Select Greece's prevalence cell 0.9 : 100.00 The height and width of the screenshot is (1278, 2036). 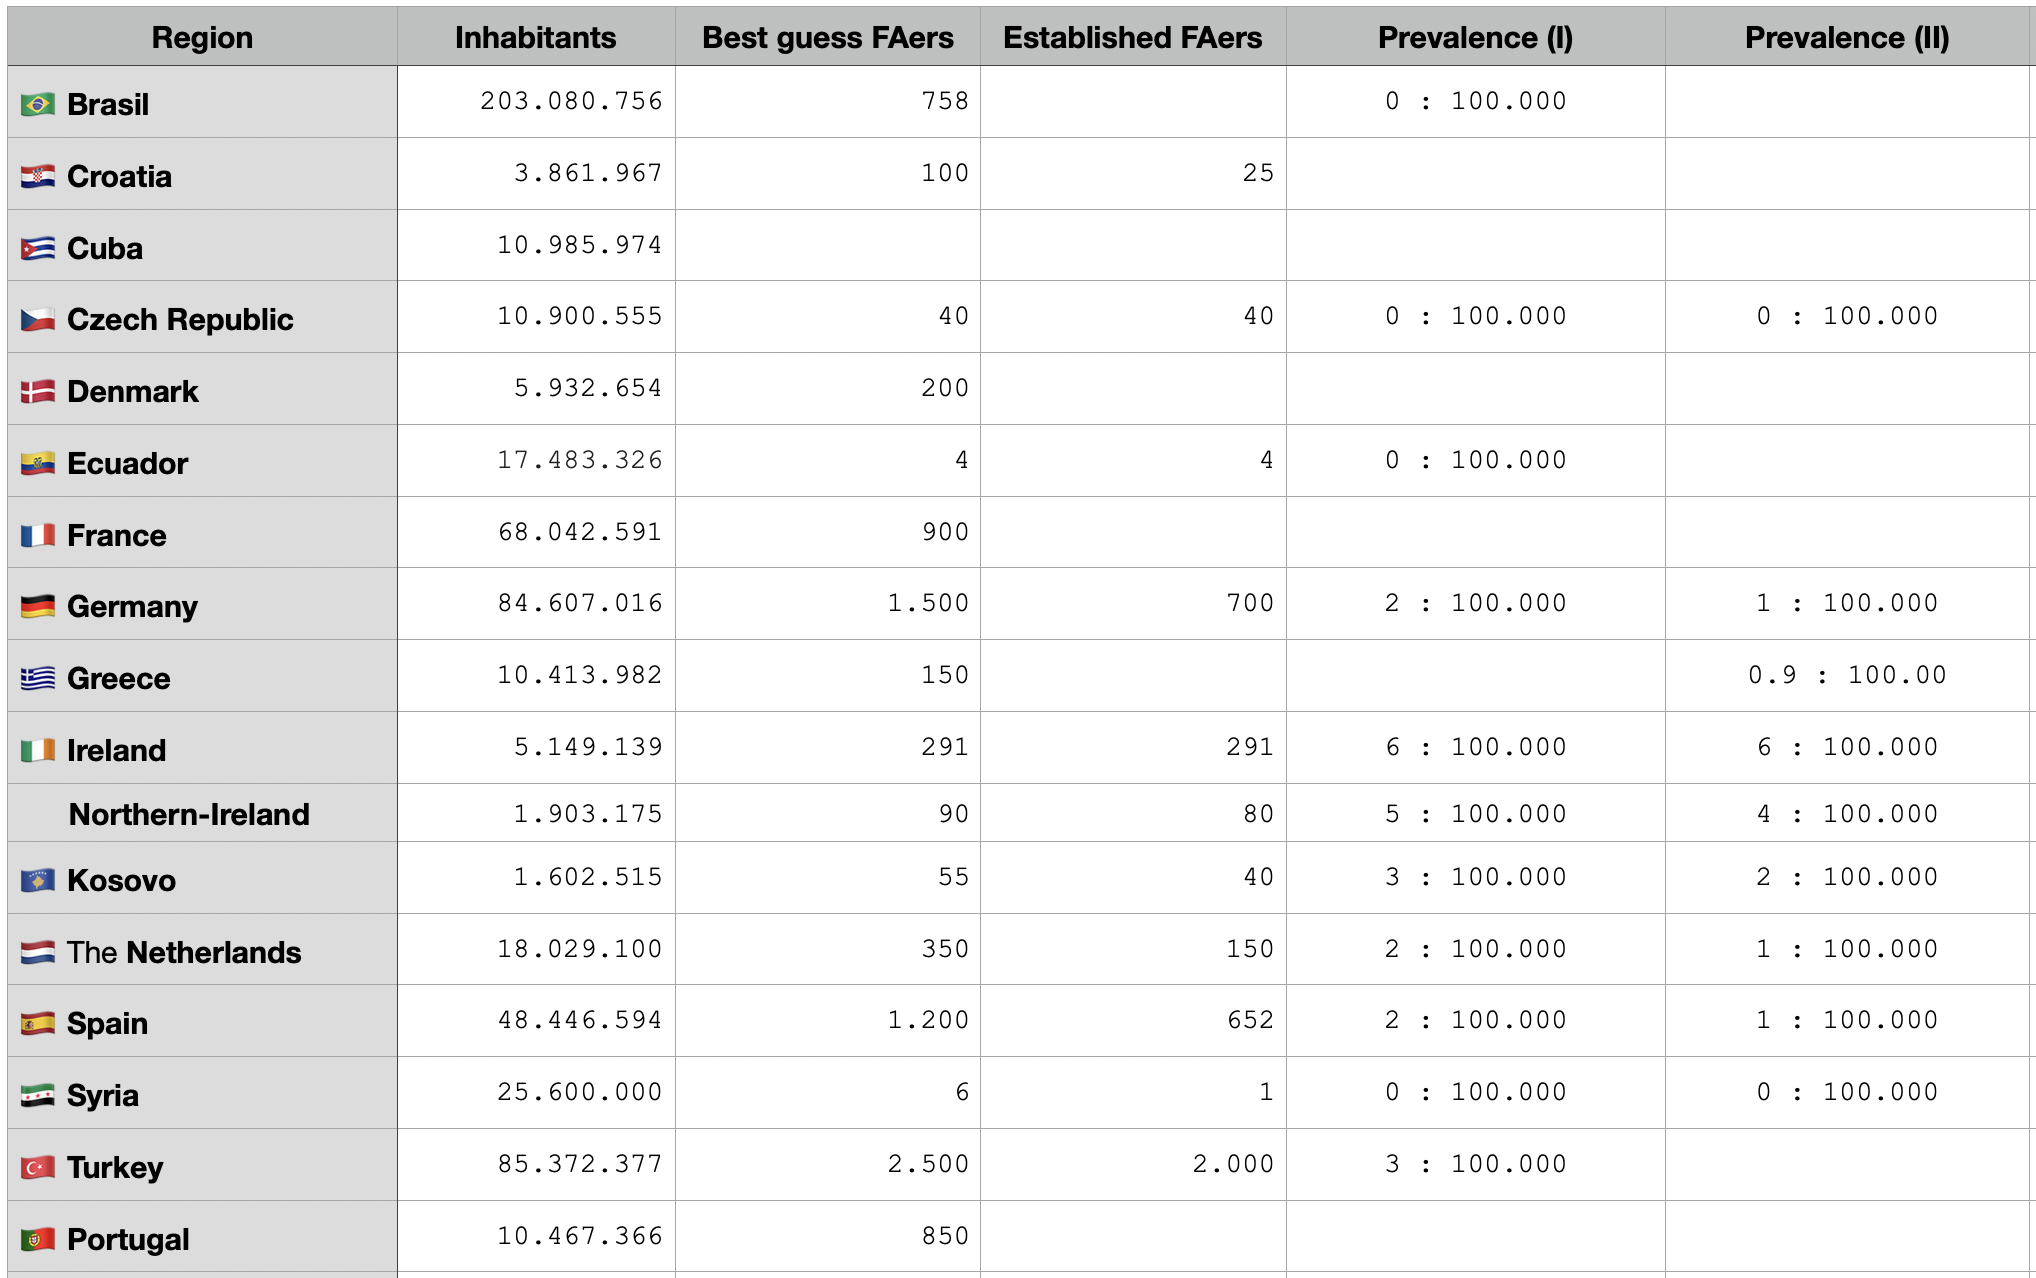pos(1847,675)
